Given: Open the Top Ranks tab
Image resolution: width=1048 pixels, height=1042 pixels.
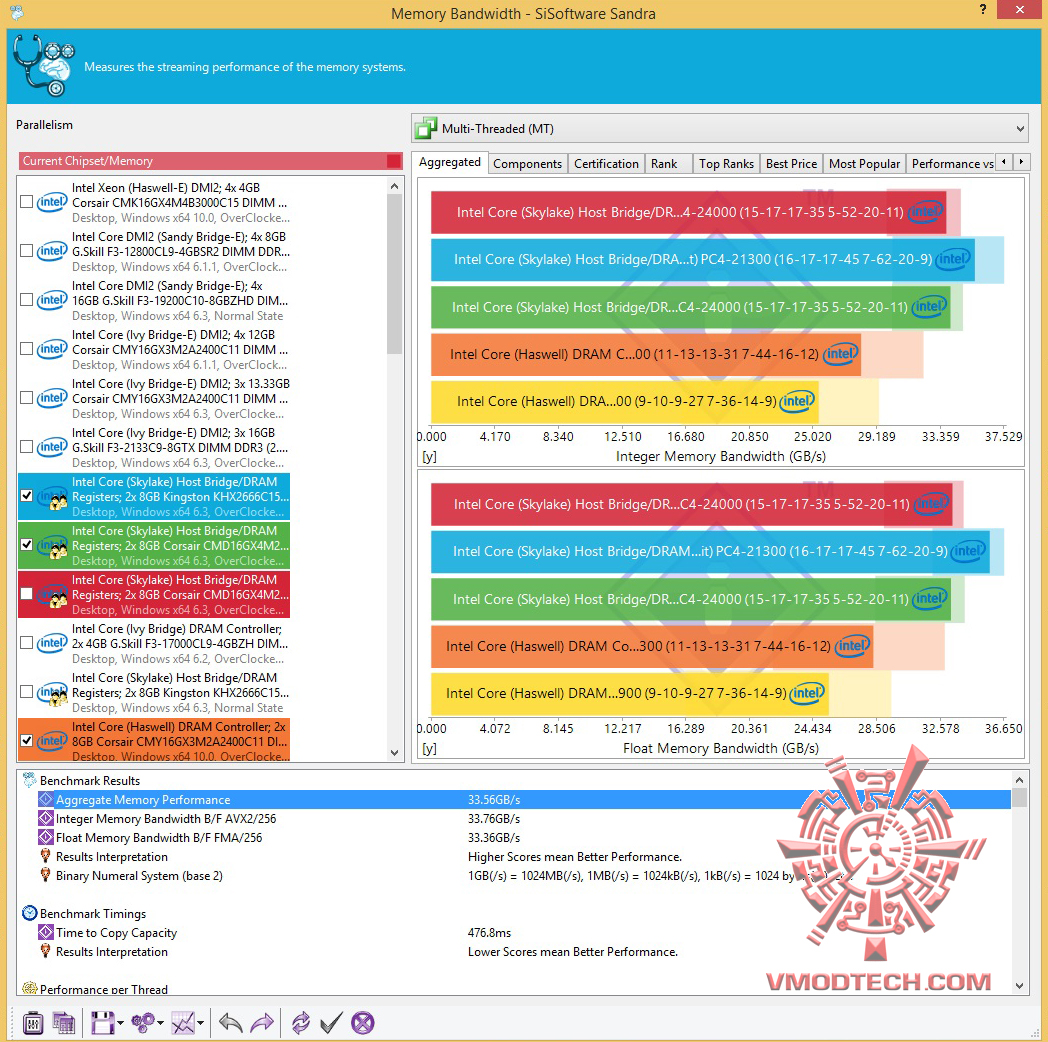Looking at the screenshot, I should coord(726,164).
